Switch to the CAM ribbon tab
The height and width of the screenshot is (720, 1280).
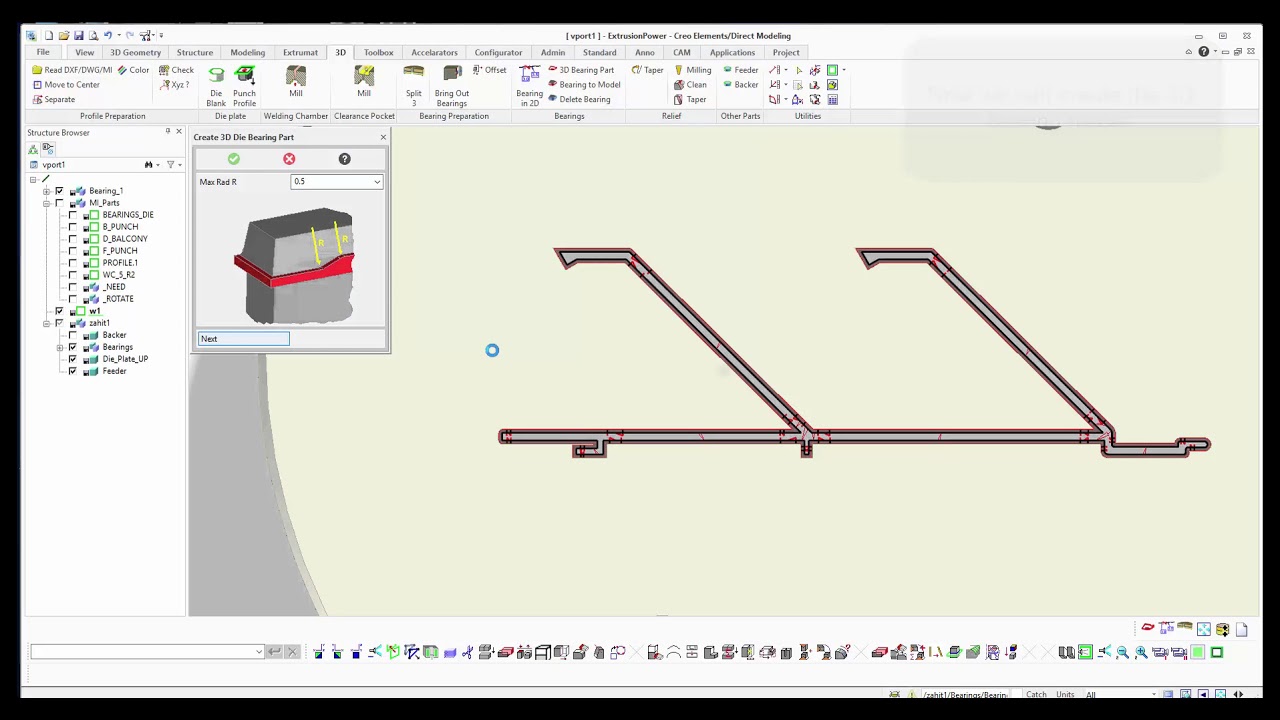pos(681,52)
